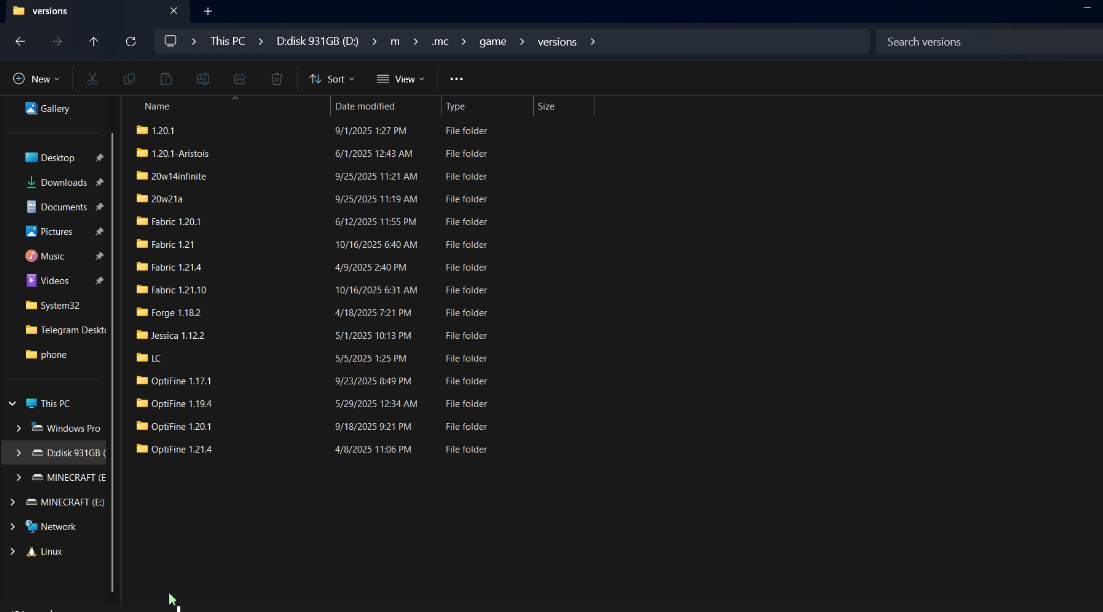Open the Sort dropdown
1103x612 pixels.
332,79
